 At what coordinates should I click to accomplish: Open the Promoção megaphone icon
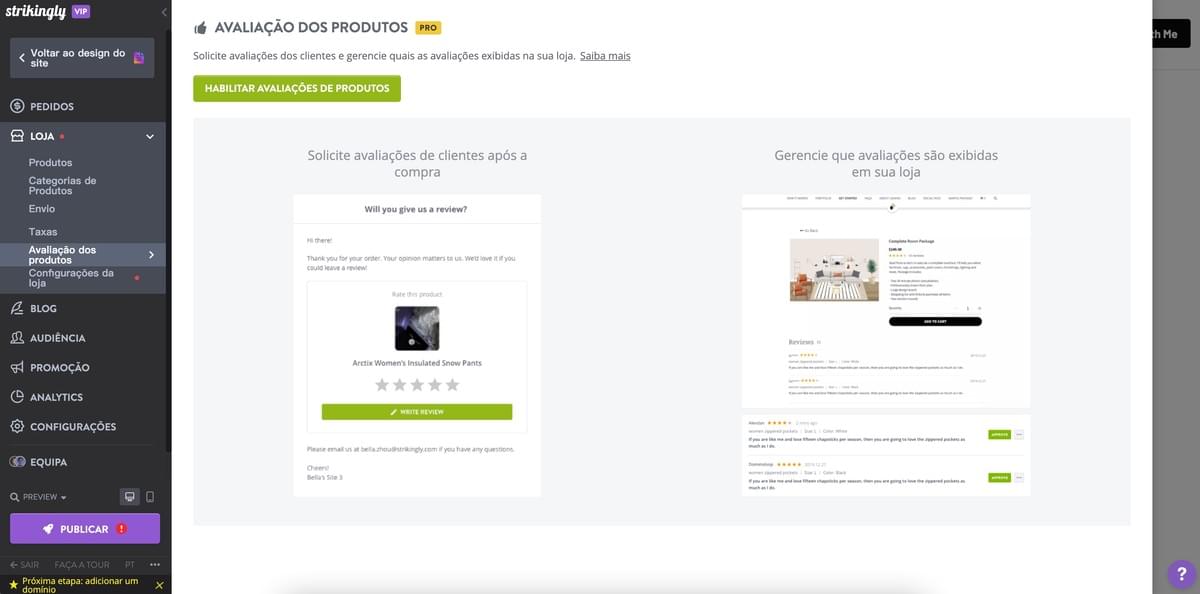17,367
